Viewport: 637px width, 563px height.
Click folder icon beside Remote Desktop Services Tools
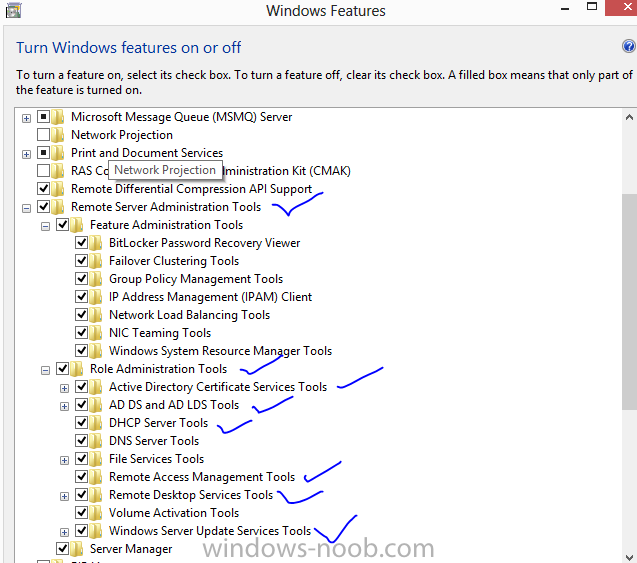tap(95, 495)
